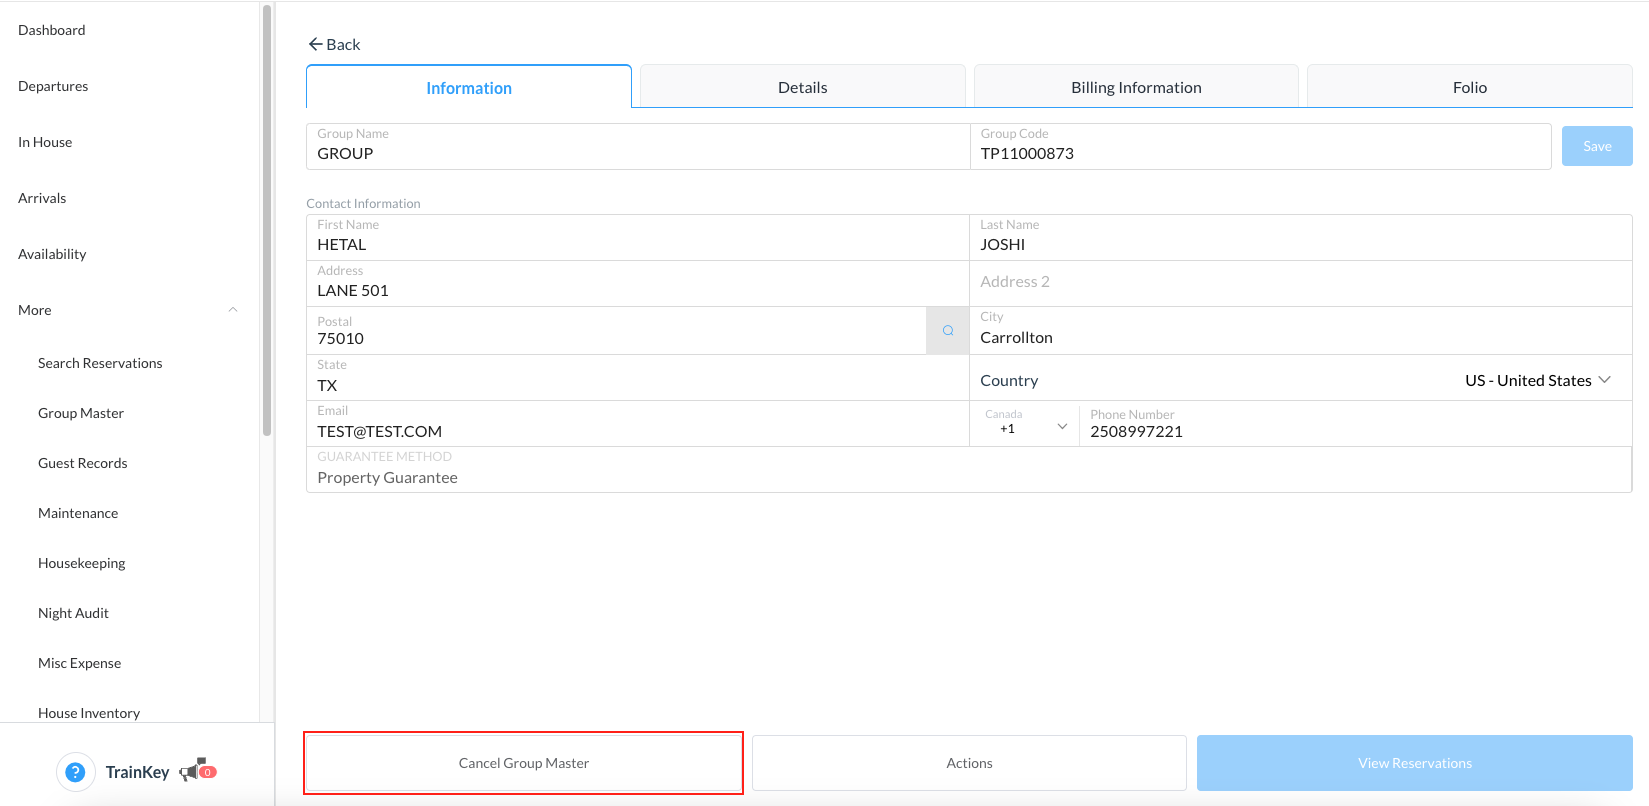The width and height of the screenshot is (1649, 806).
Task: Open Night Audit from the sidebar
Action: pos(73,613)
